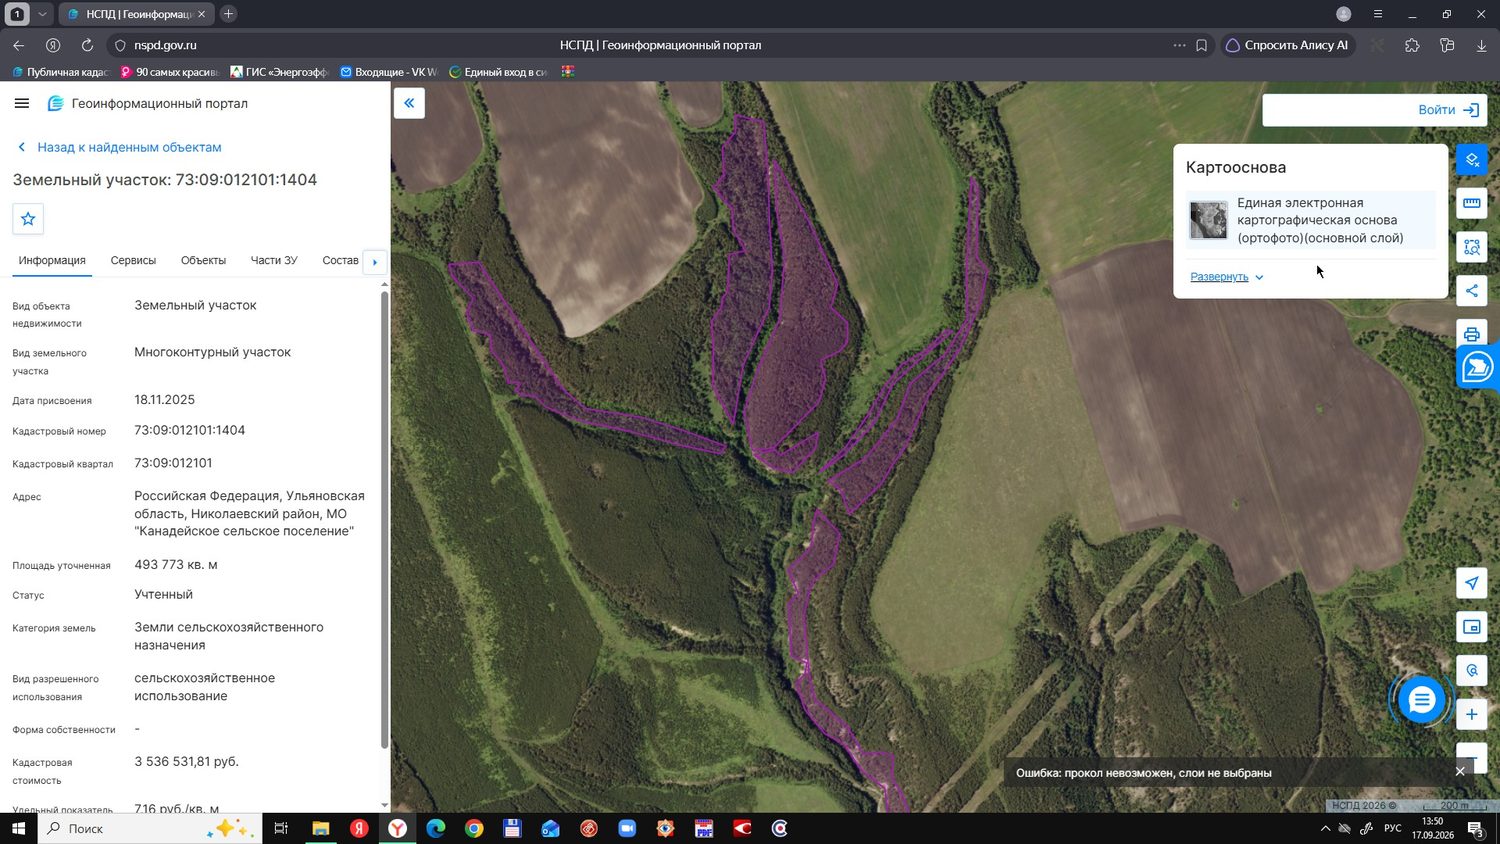Show more tabs with the right arrow
1500x844 pixels.
point(375,262)
